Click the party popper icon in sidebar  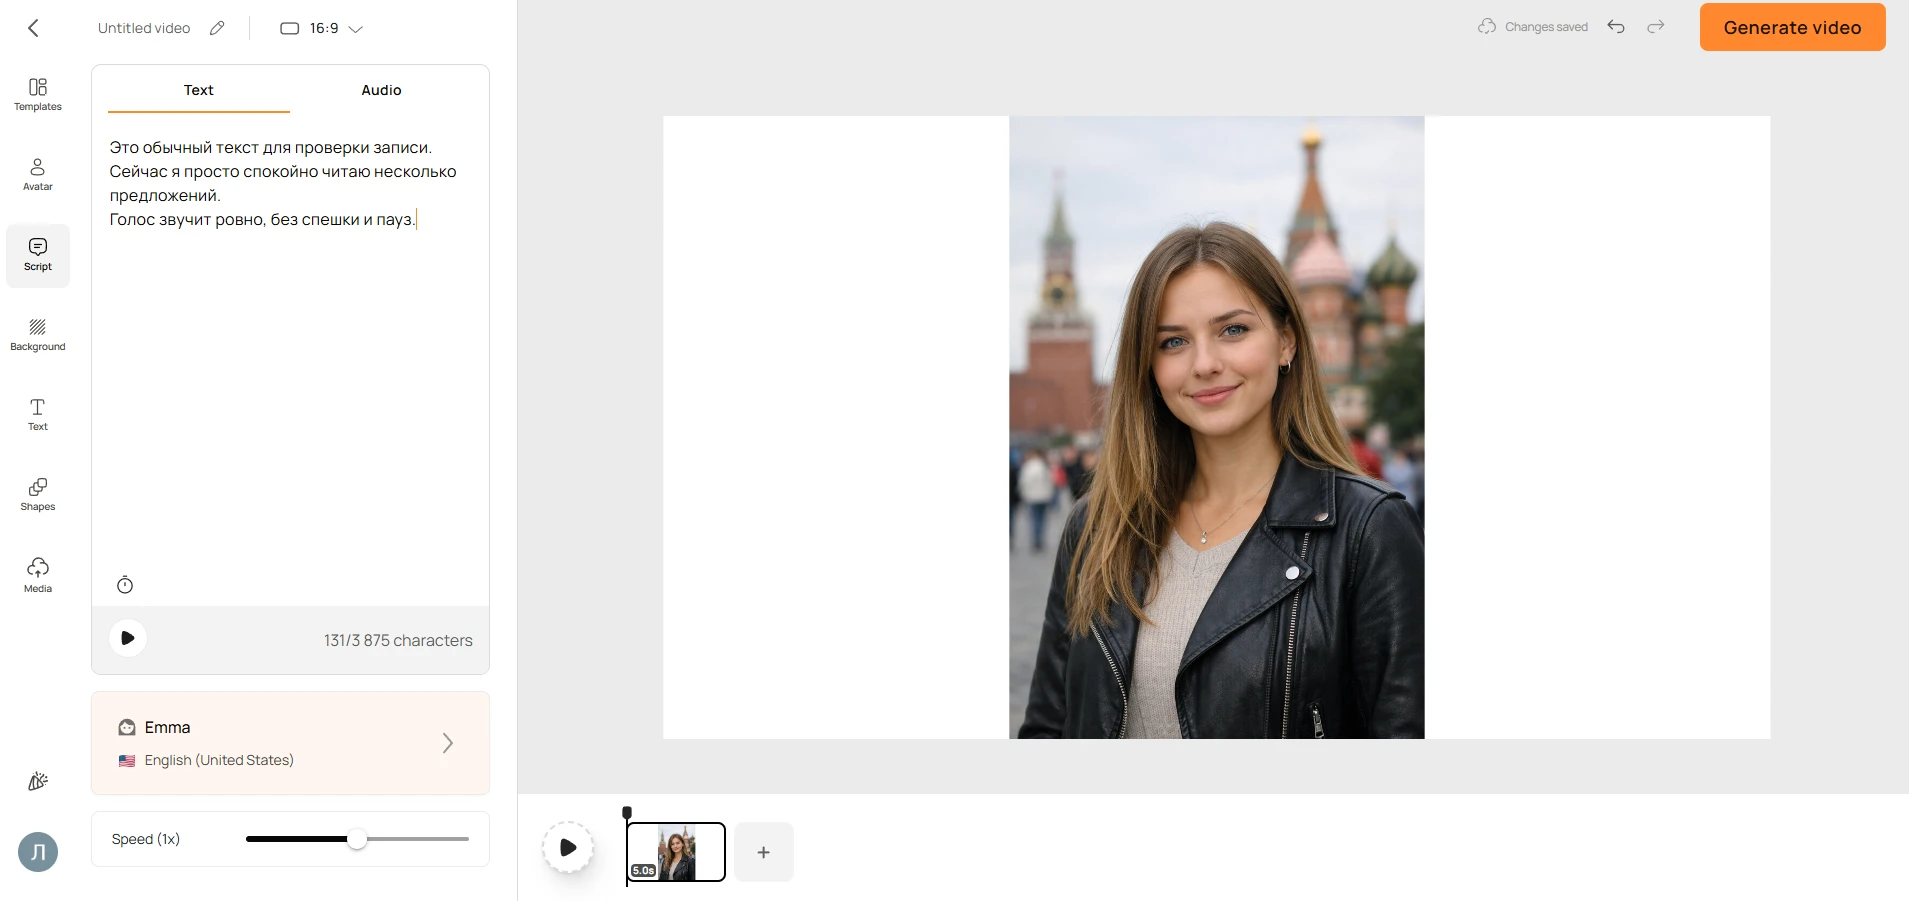pyautogui.click(x=38, y=781)
